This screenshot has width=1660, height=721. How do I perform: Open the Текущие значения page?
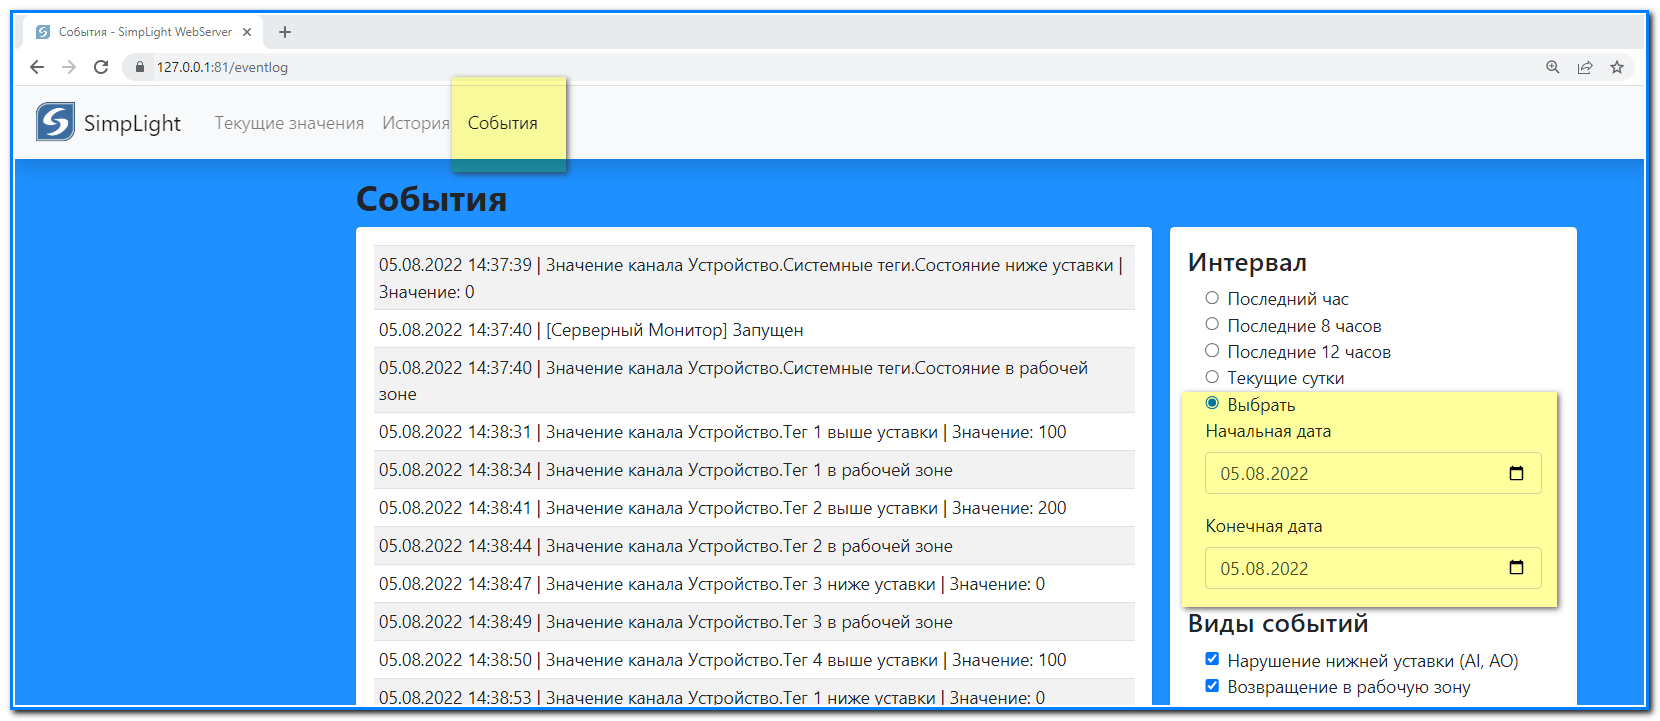(x=289, y=123)
